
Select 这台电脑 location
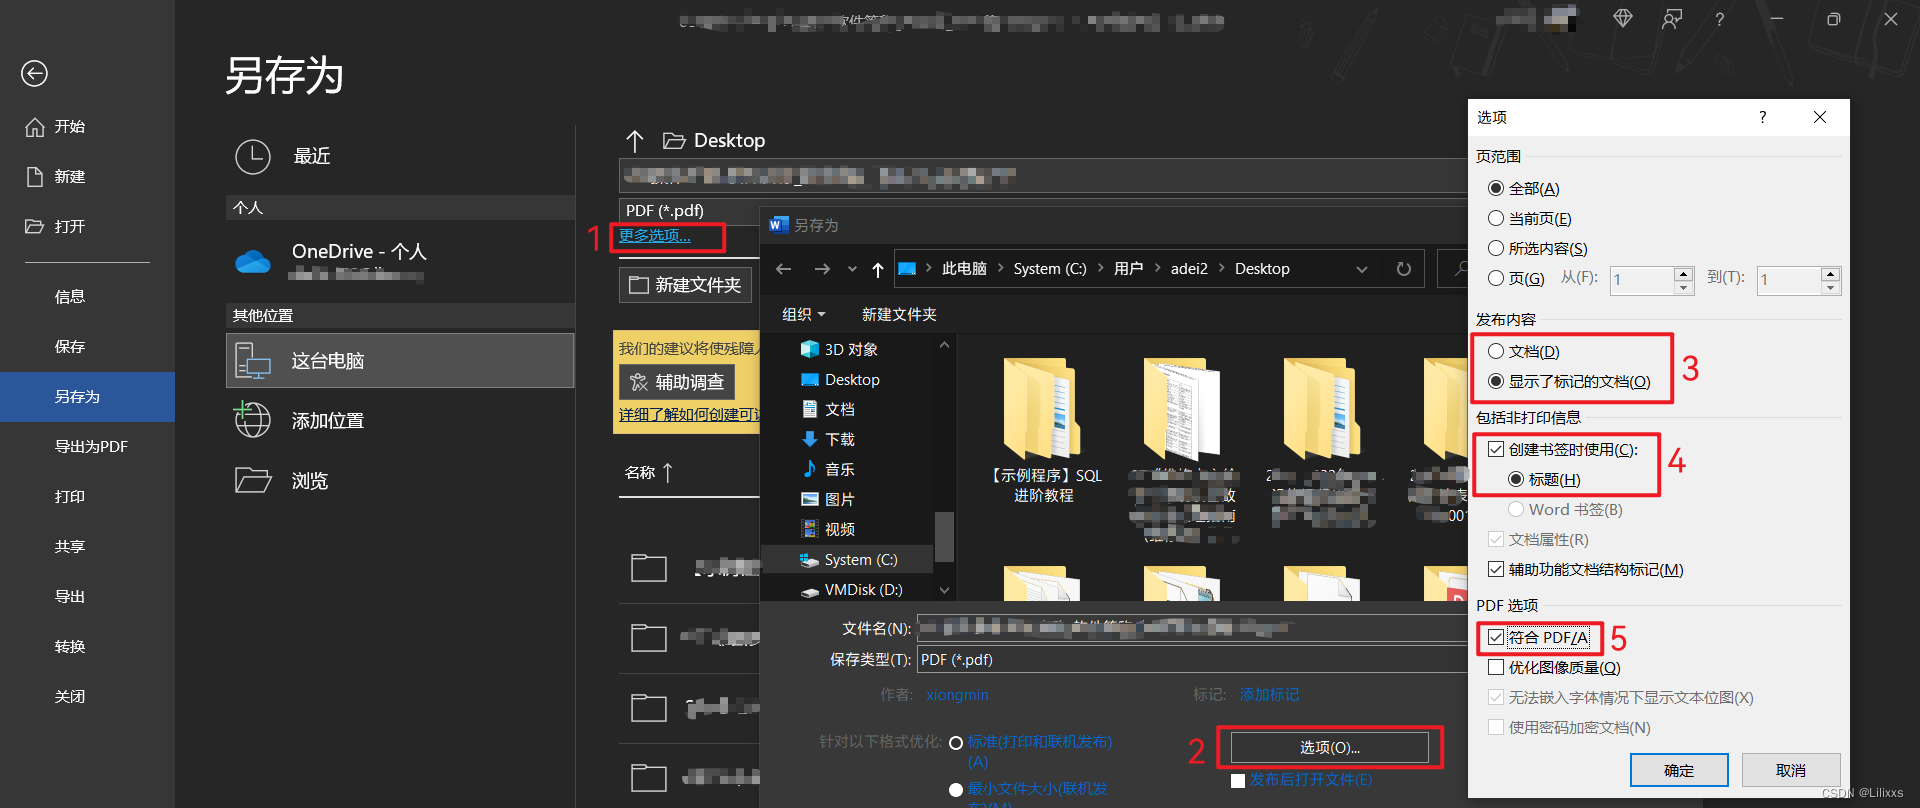coord(400,360)
